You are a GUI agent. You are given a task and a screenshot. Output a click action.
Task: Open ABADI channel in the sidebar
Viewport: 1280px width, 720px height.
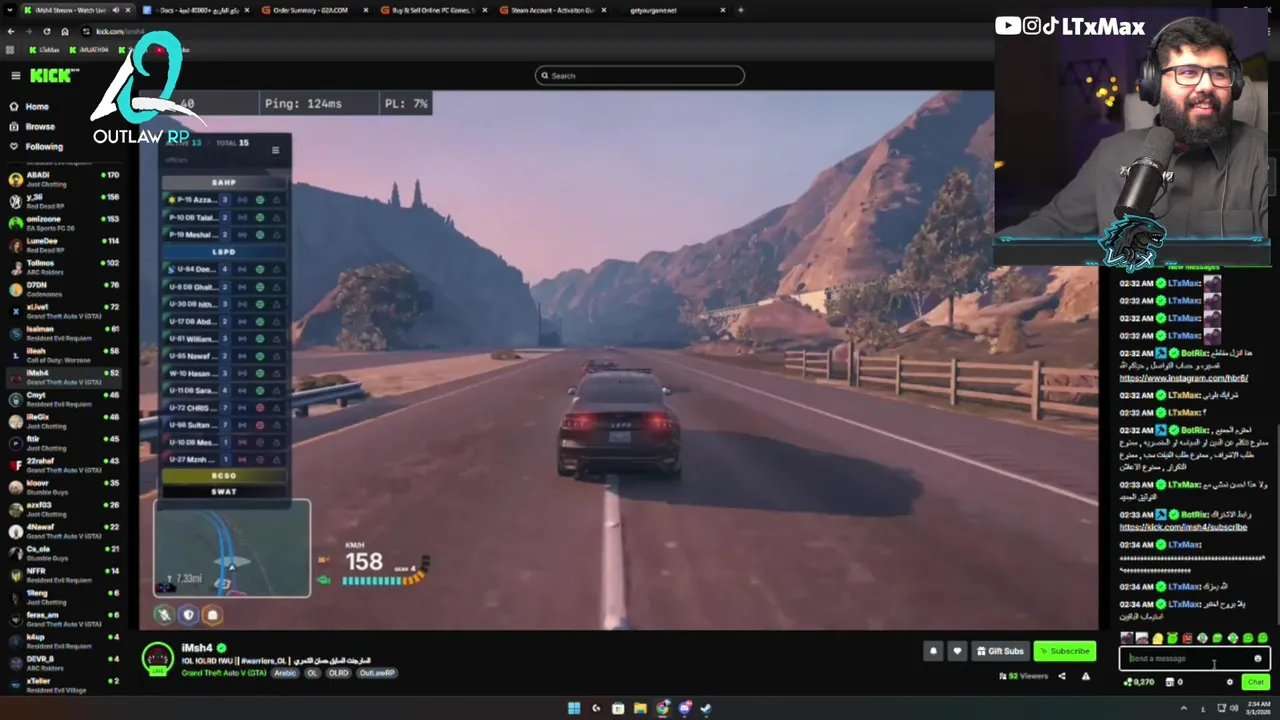click(62, 179)
